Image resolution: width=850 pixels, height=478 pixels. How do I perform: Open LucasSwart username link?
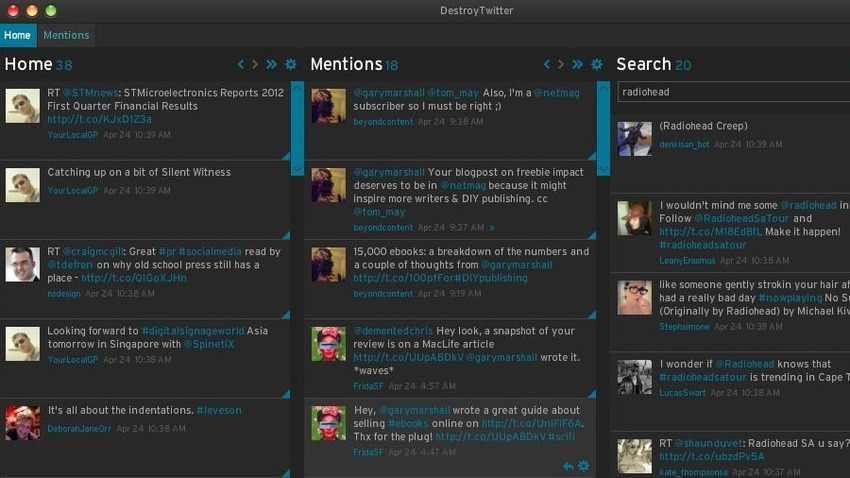pyautogui.click(x=682, y=393)
